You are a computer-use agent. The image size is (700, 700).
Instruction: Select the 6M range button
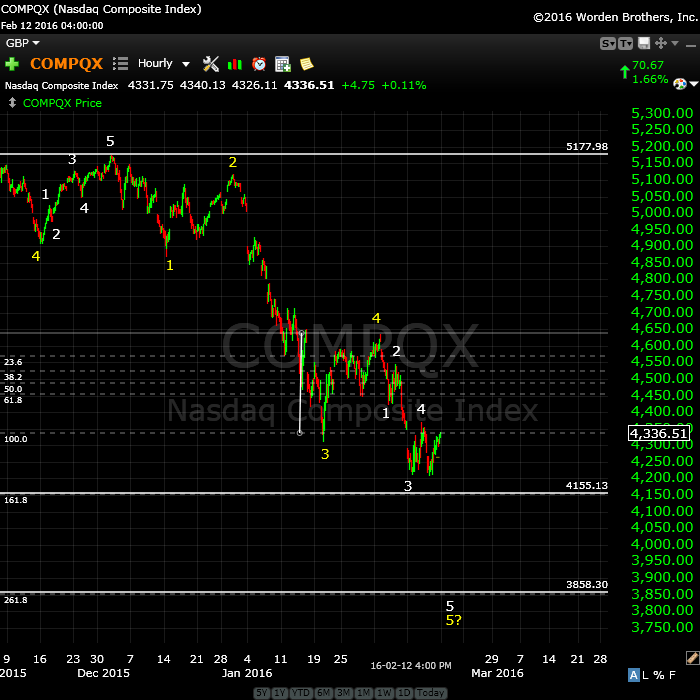[x=323, y=692]
